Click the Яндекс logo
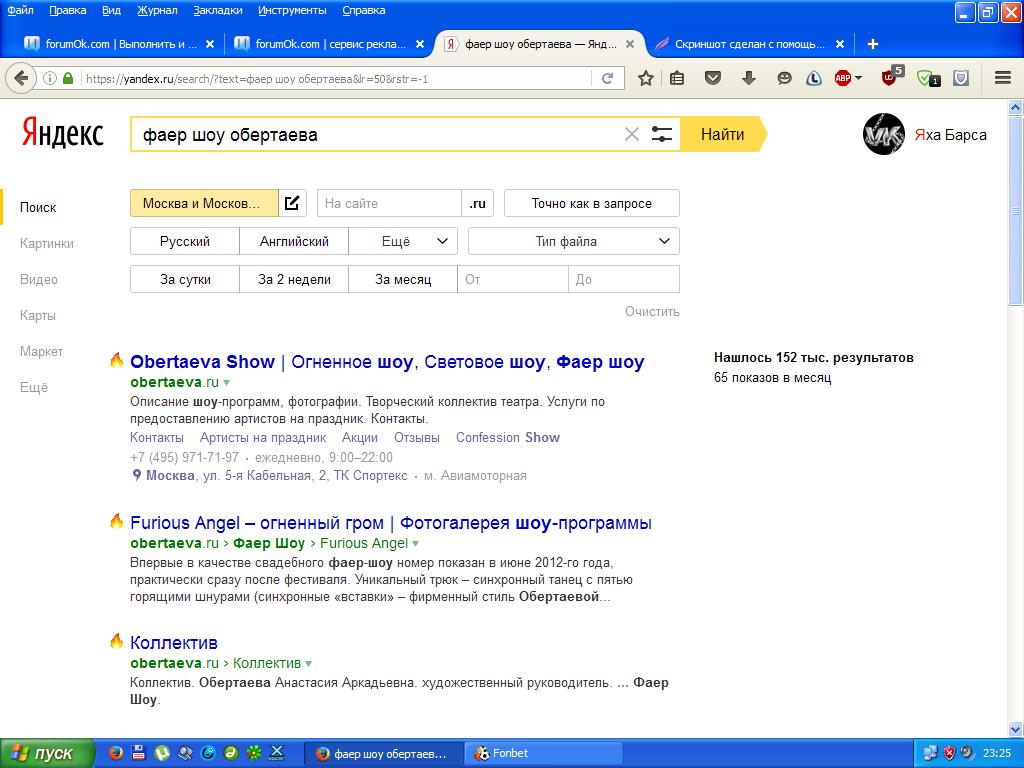 coord(63,133)
